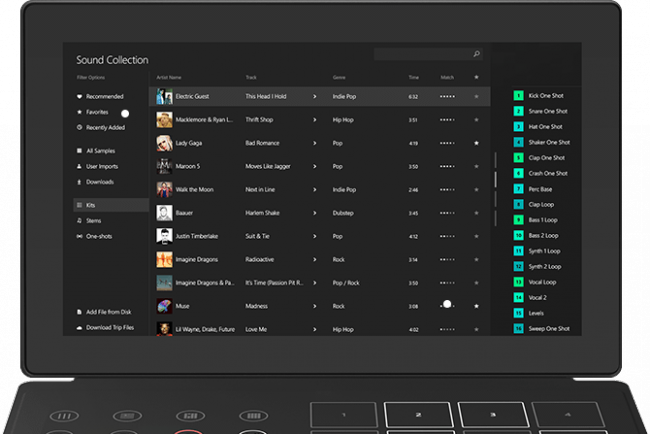Expand the Bad Romance track chevron

(315, 143)
